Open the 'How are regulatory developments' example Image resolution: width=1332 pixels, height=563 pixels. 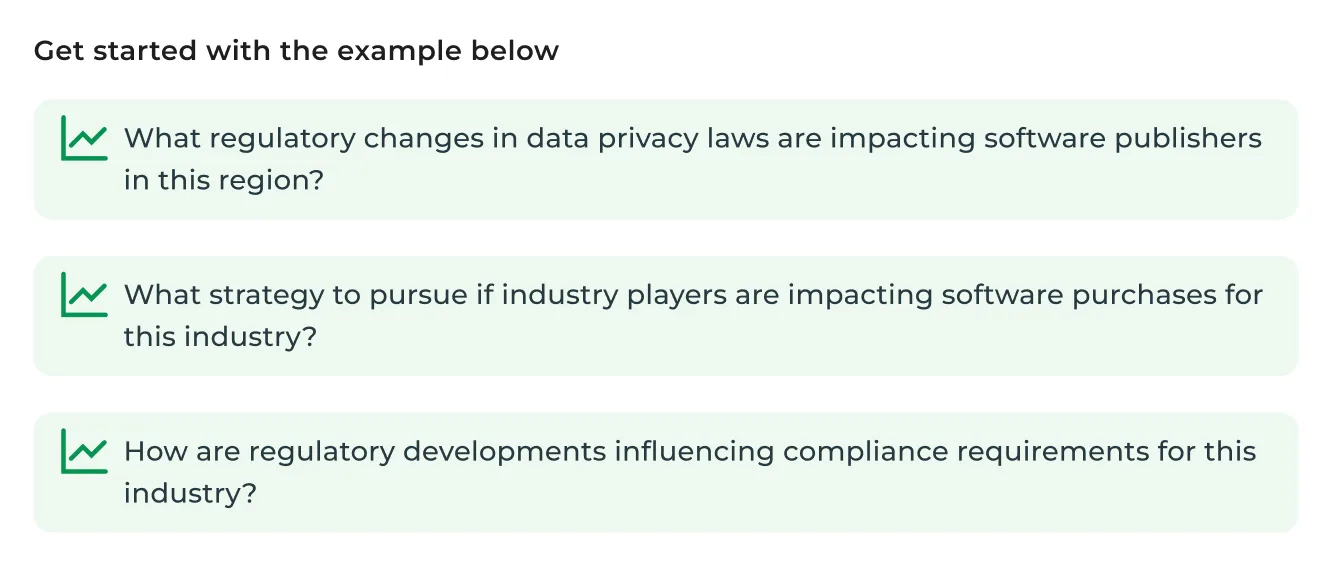point(666,472)
